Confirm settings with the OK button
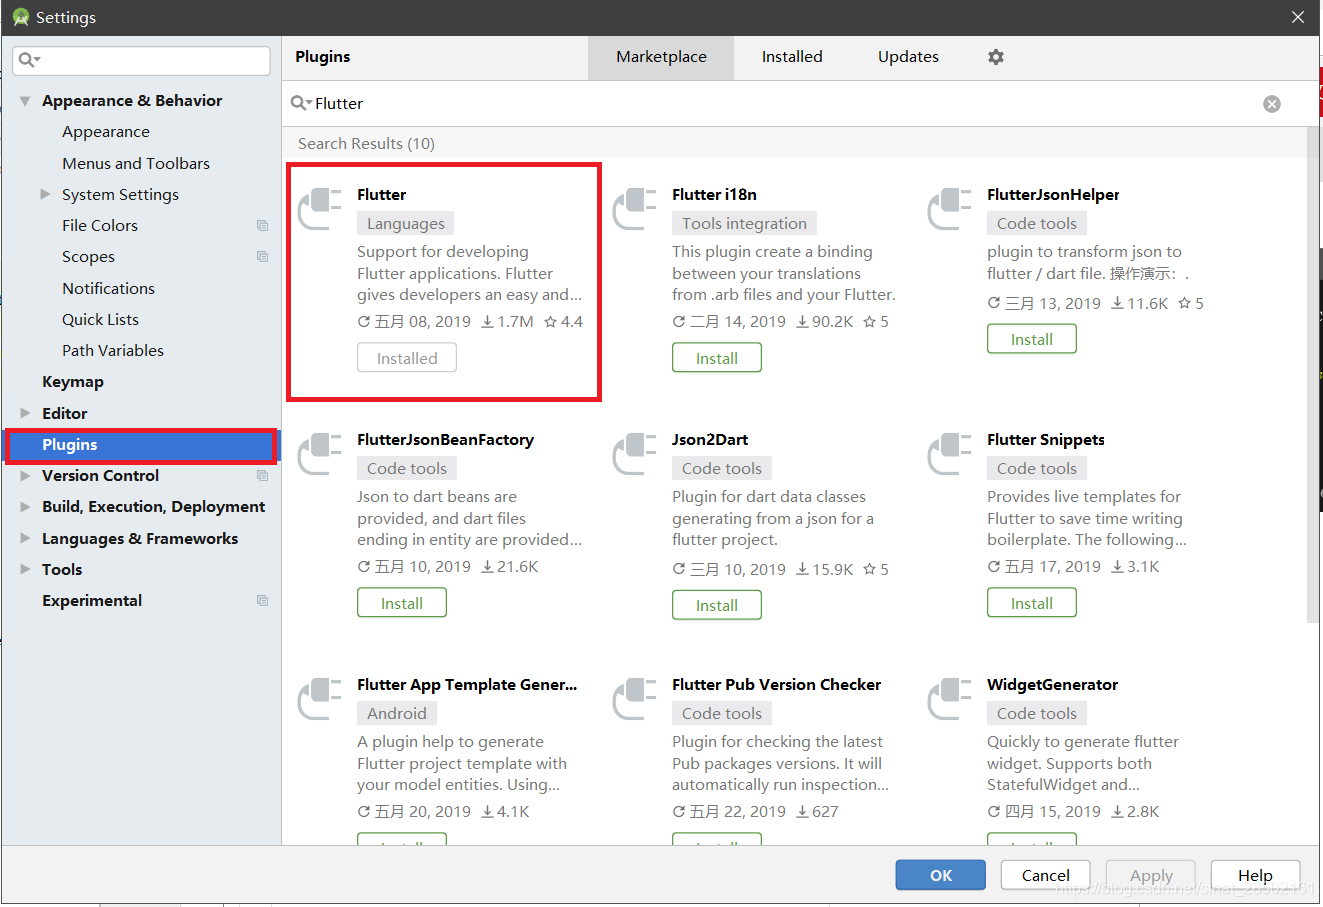Viewport: 1323px width, 907px height. point(941,875)
